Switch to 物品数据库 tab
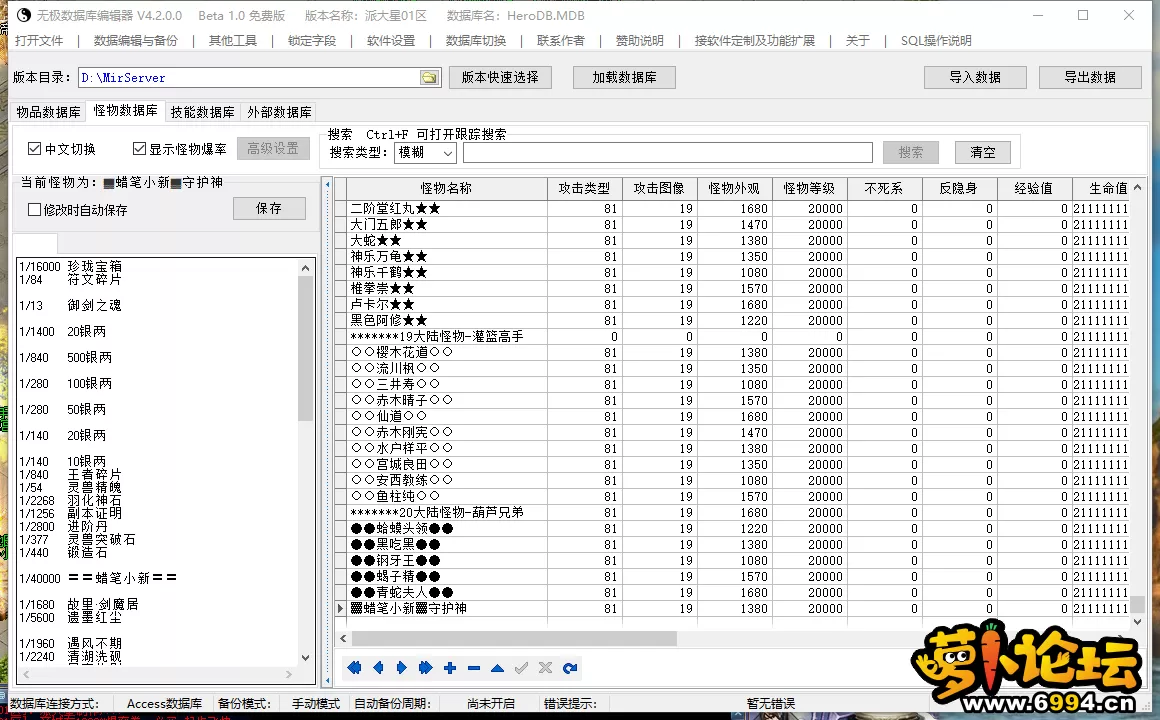The height and width of the screenshot is (720, 1160). (48, 112)
